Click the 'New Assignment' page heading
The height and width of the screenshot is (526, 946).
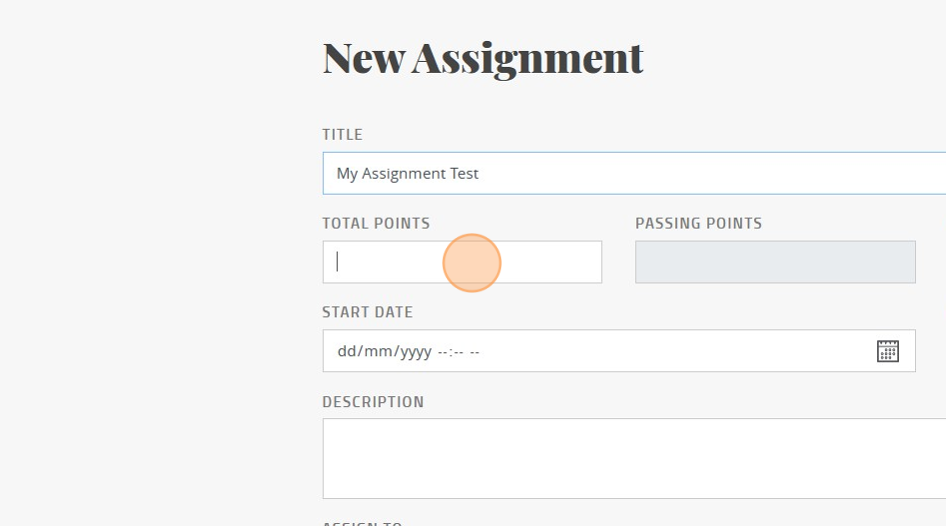483,59
